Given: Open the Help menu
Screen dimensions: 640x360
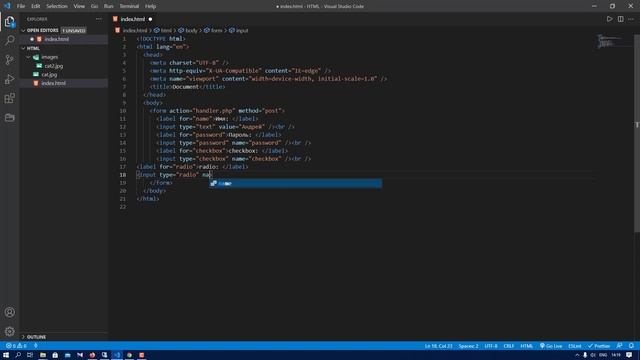Looking at the screenshot, I should [x=151, y=6].
